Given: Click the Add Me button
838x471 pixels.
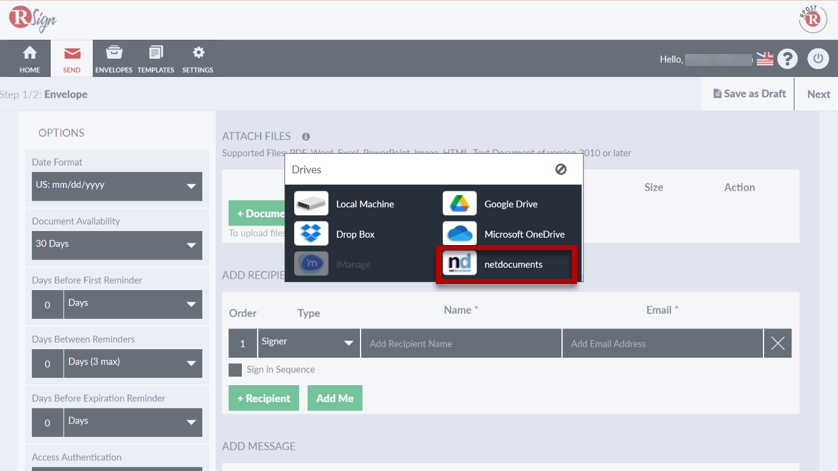Looking at the screenshot, I should (335, 398).
